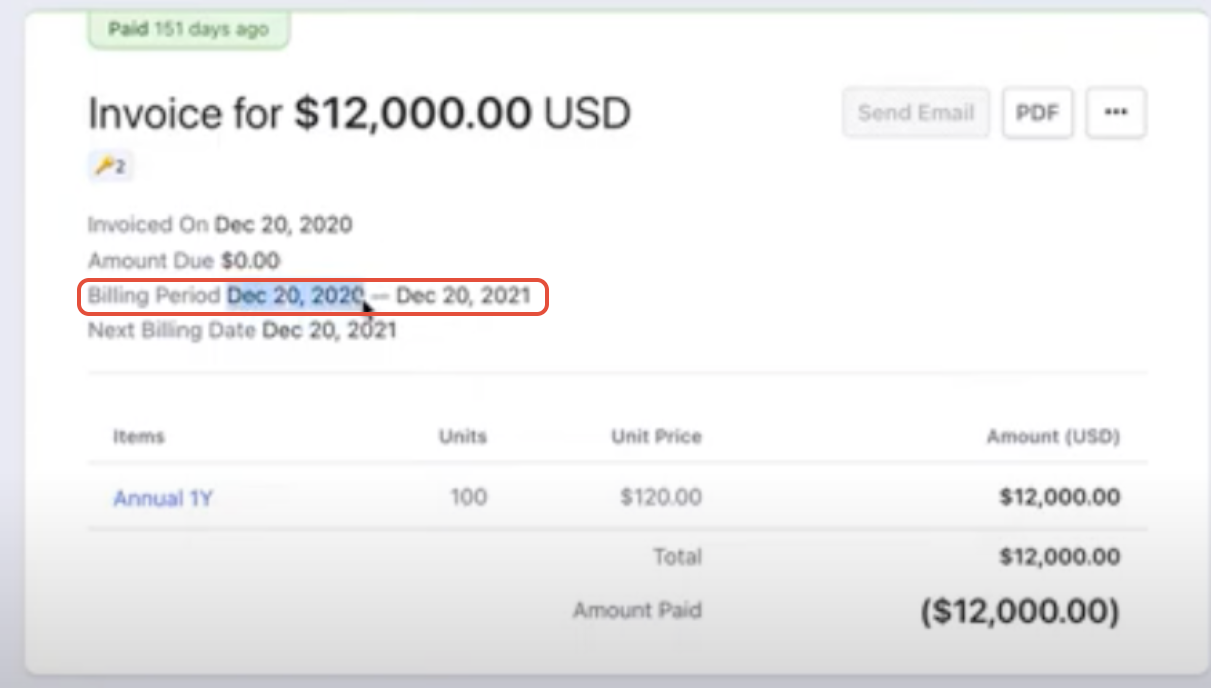Click the Amount Due $0.00 value
1211x688 pixels.
[x=250, y=261]
